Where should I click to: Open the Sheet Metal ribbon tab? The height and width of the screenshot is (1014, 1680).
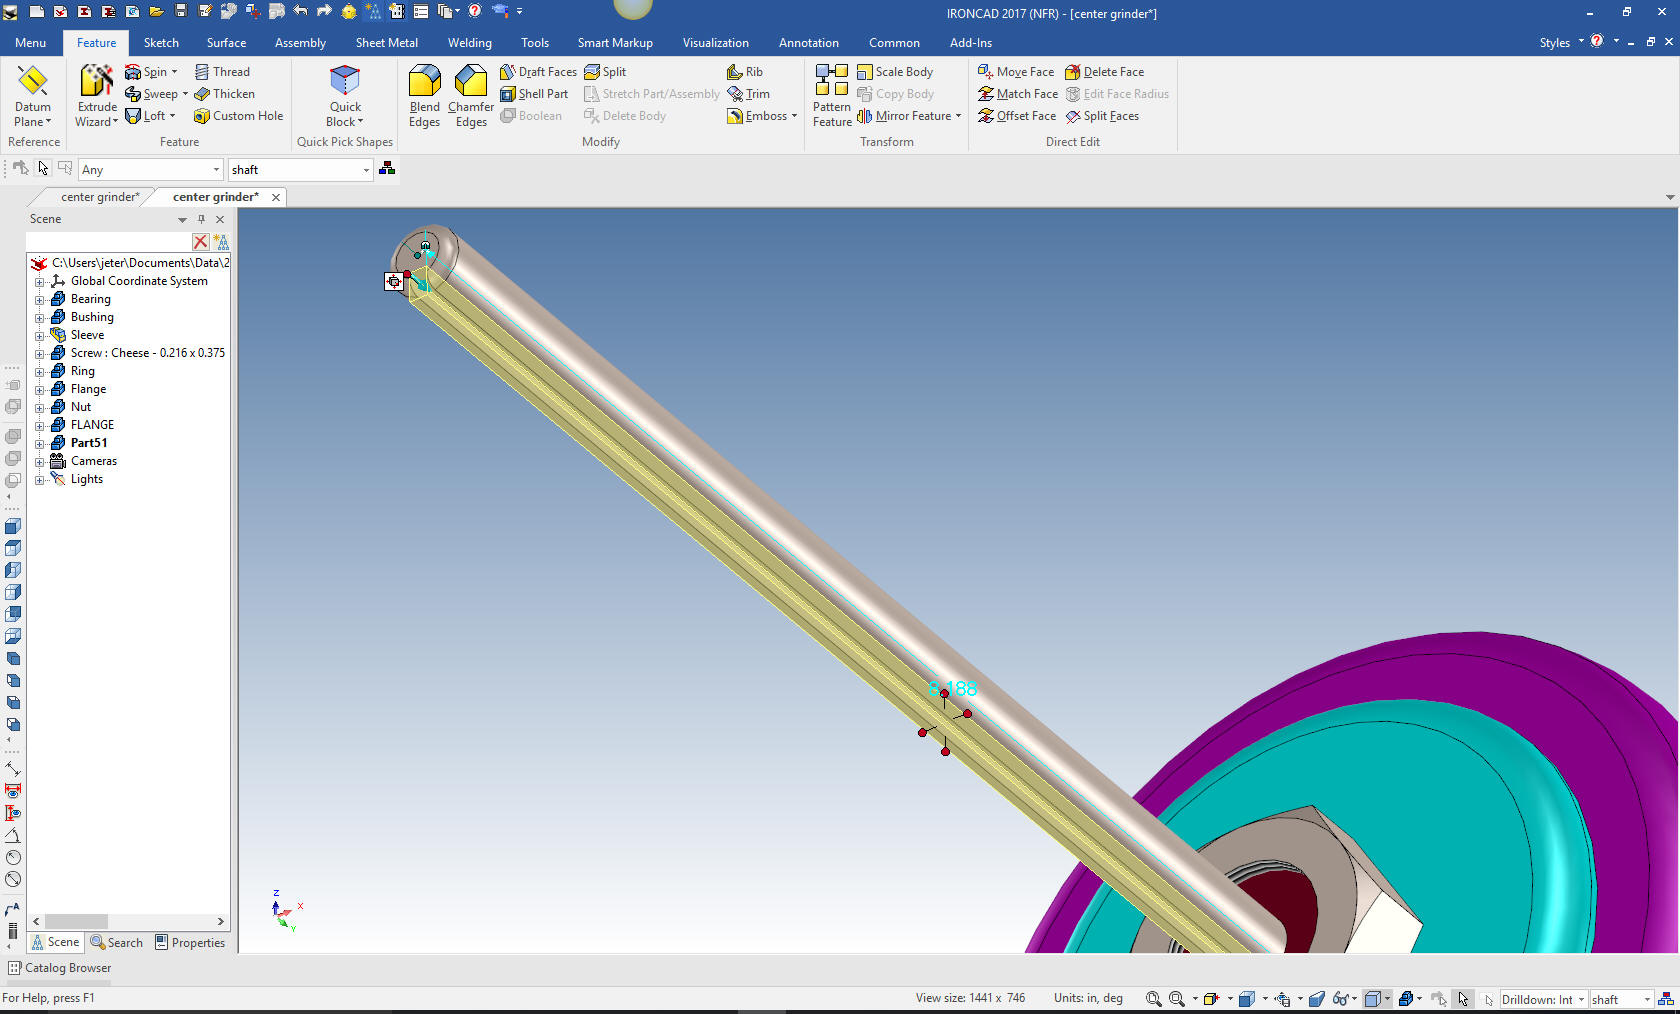pyautogui.click(x=386, y=43)
